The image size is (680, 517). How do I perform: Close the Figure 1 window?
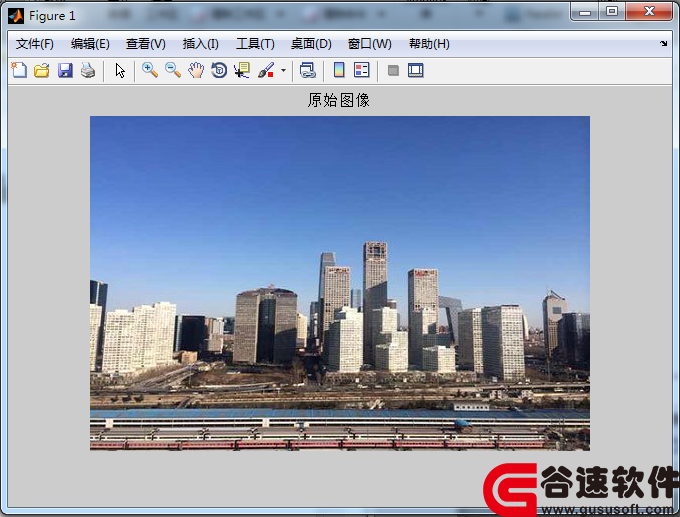pyautogui.click(x=649, y=12)
